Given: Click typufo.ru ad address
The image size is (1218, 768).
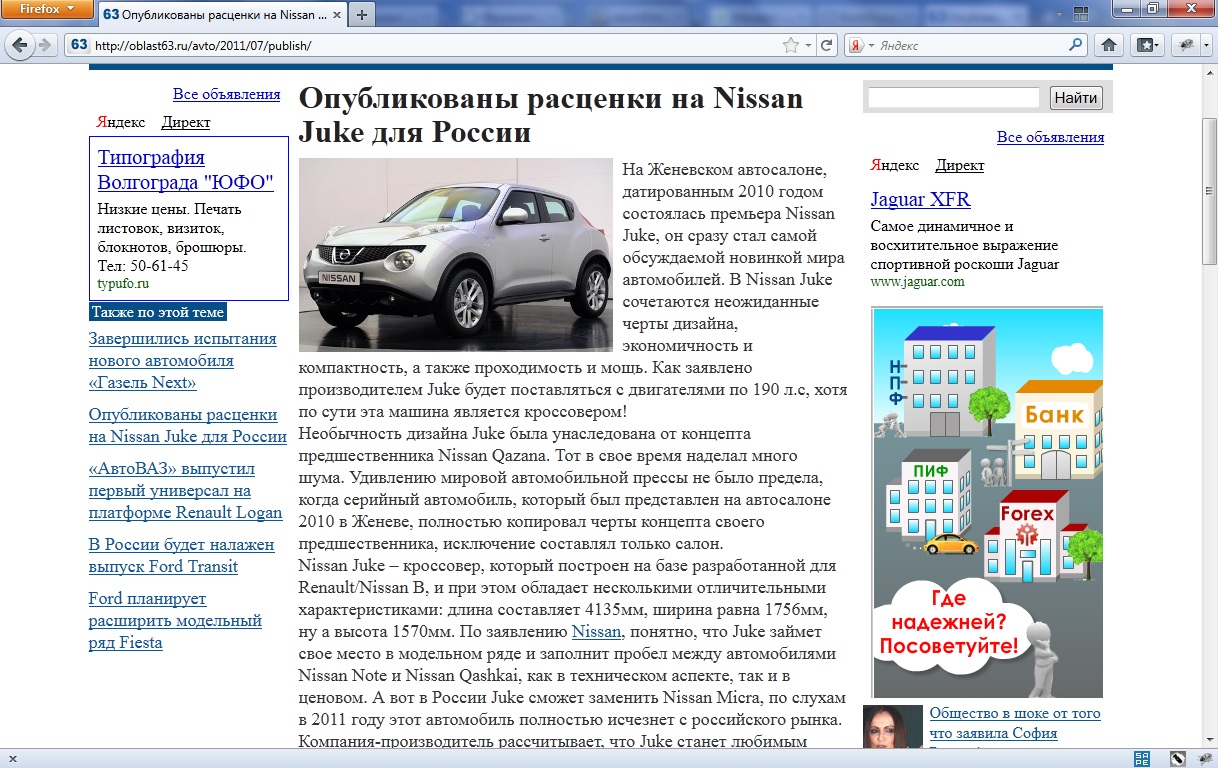Looking at the screenshot, I should pos(123,284).
